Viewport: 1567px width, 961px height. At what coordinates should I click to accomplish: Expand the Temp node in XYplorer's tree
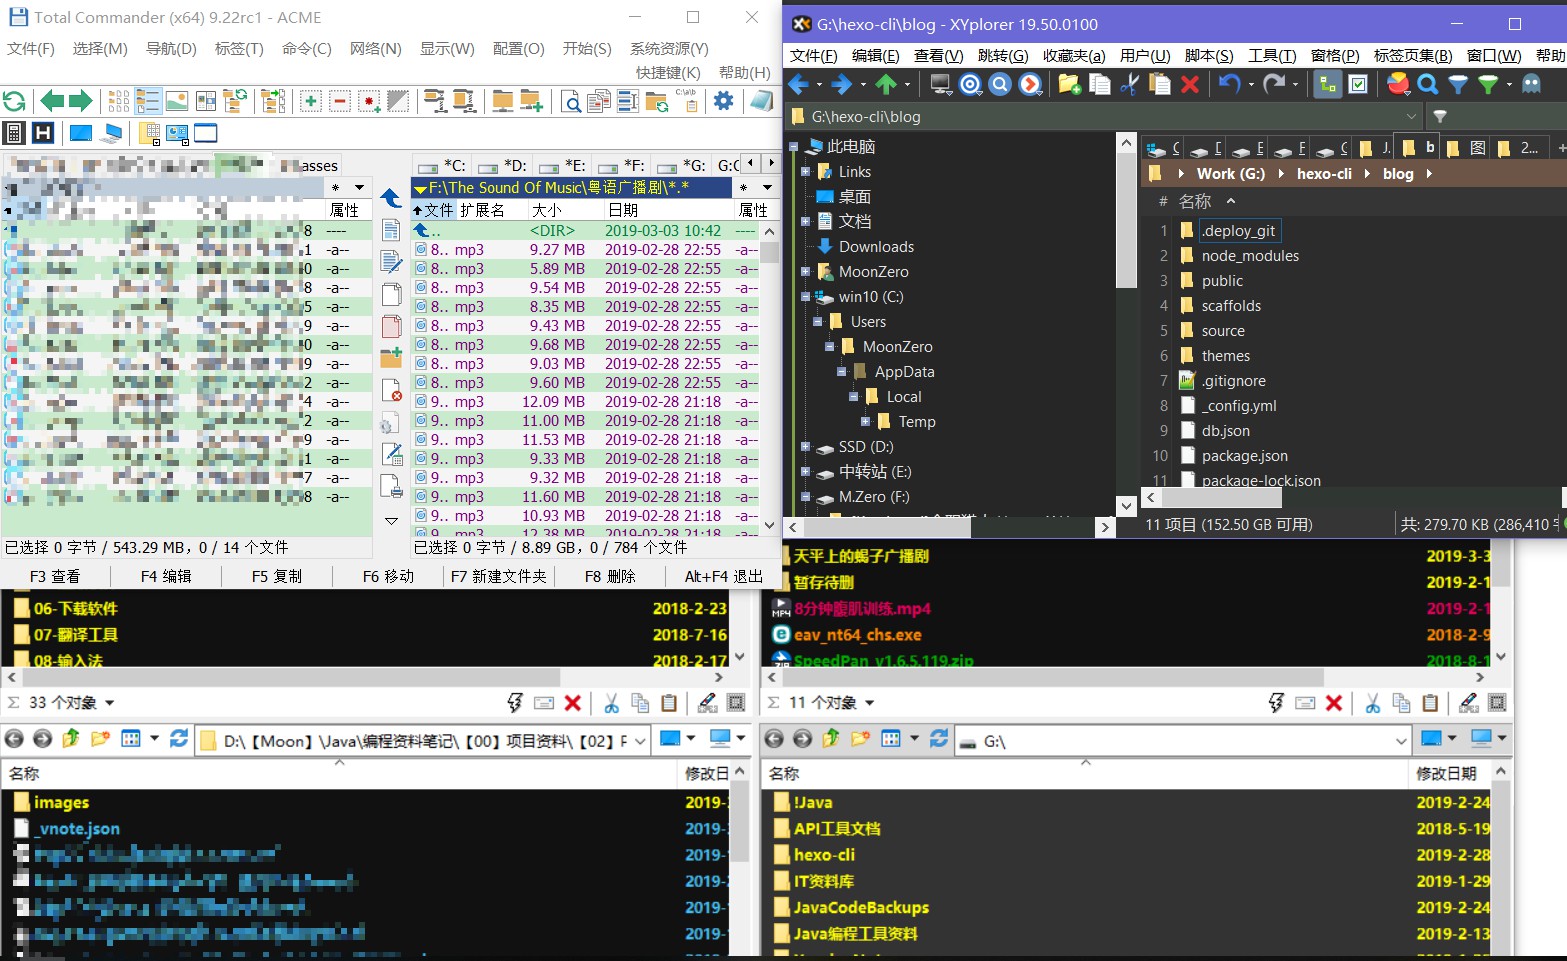pos(865,422)
